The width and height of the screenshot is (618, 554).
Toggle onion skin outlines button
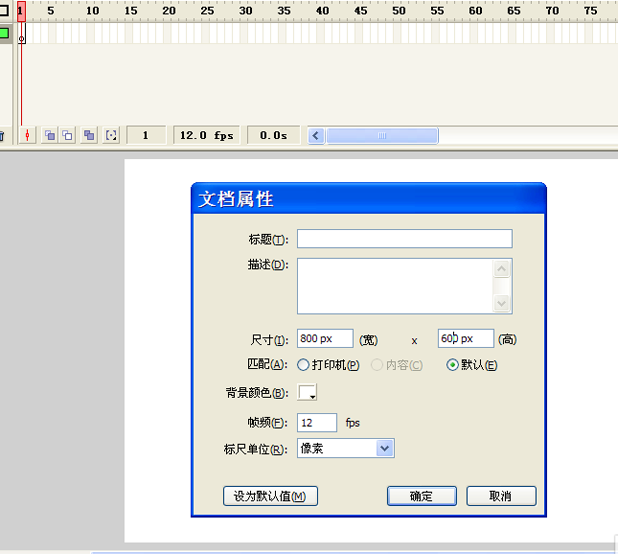(x=67, y=136)
